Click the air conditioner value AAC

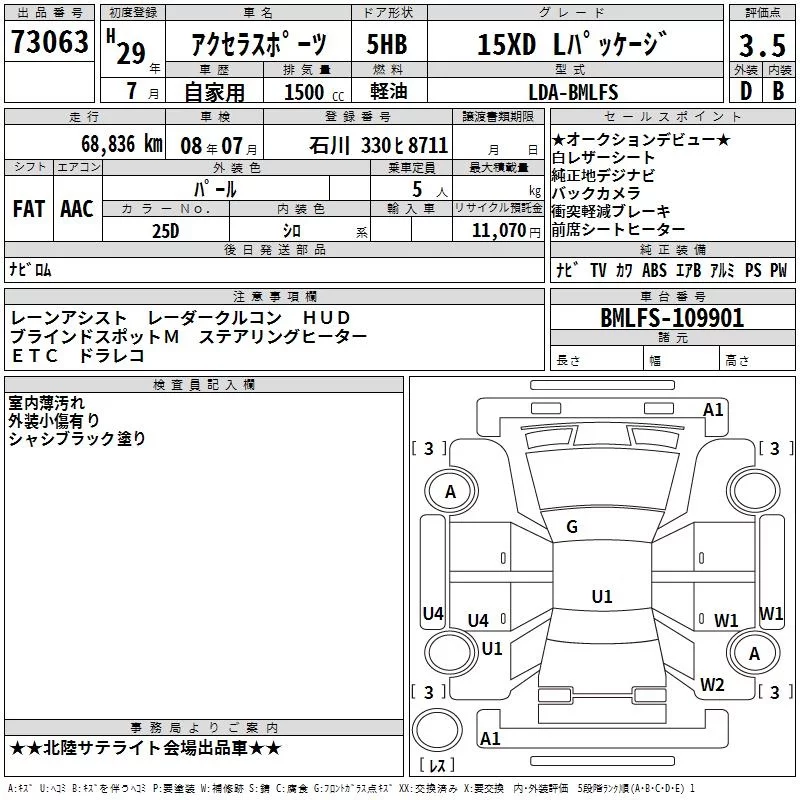click(77, 209)
